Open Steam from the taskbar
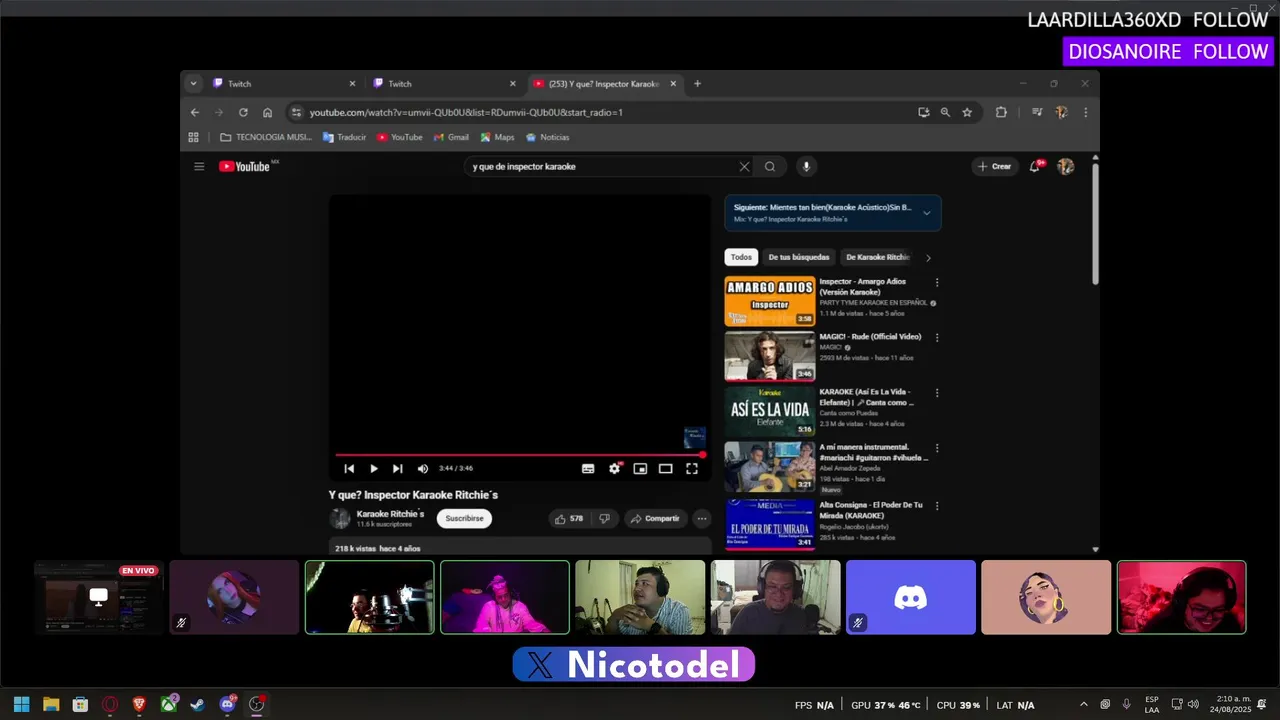The image size is (1280, 720). [198, 704]
